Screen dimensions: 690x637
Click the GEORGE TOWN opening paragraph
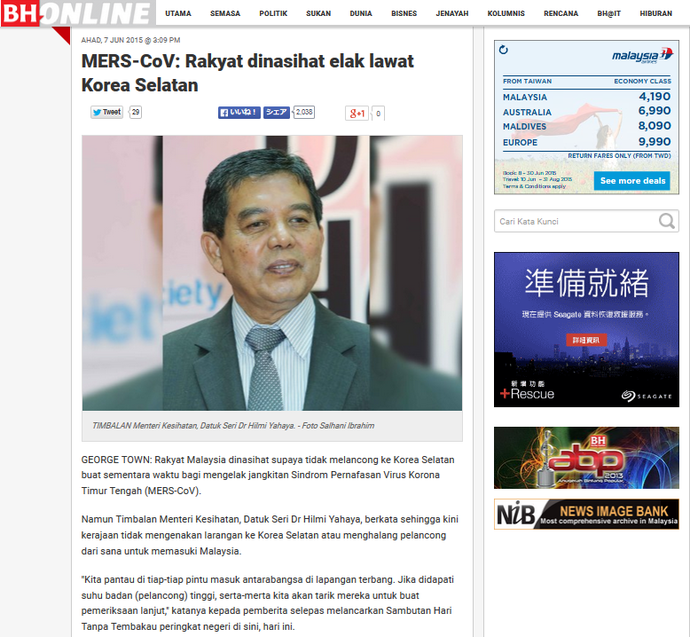click(268, 475)
